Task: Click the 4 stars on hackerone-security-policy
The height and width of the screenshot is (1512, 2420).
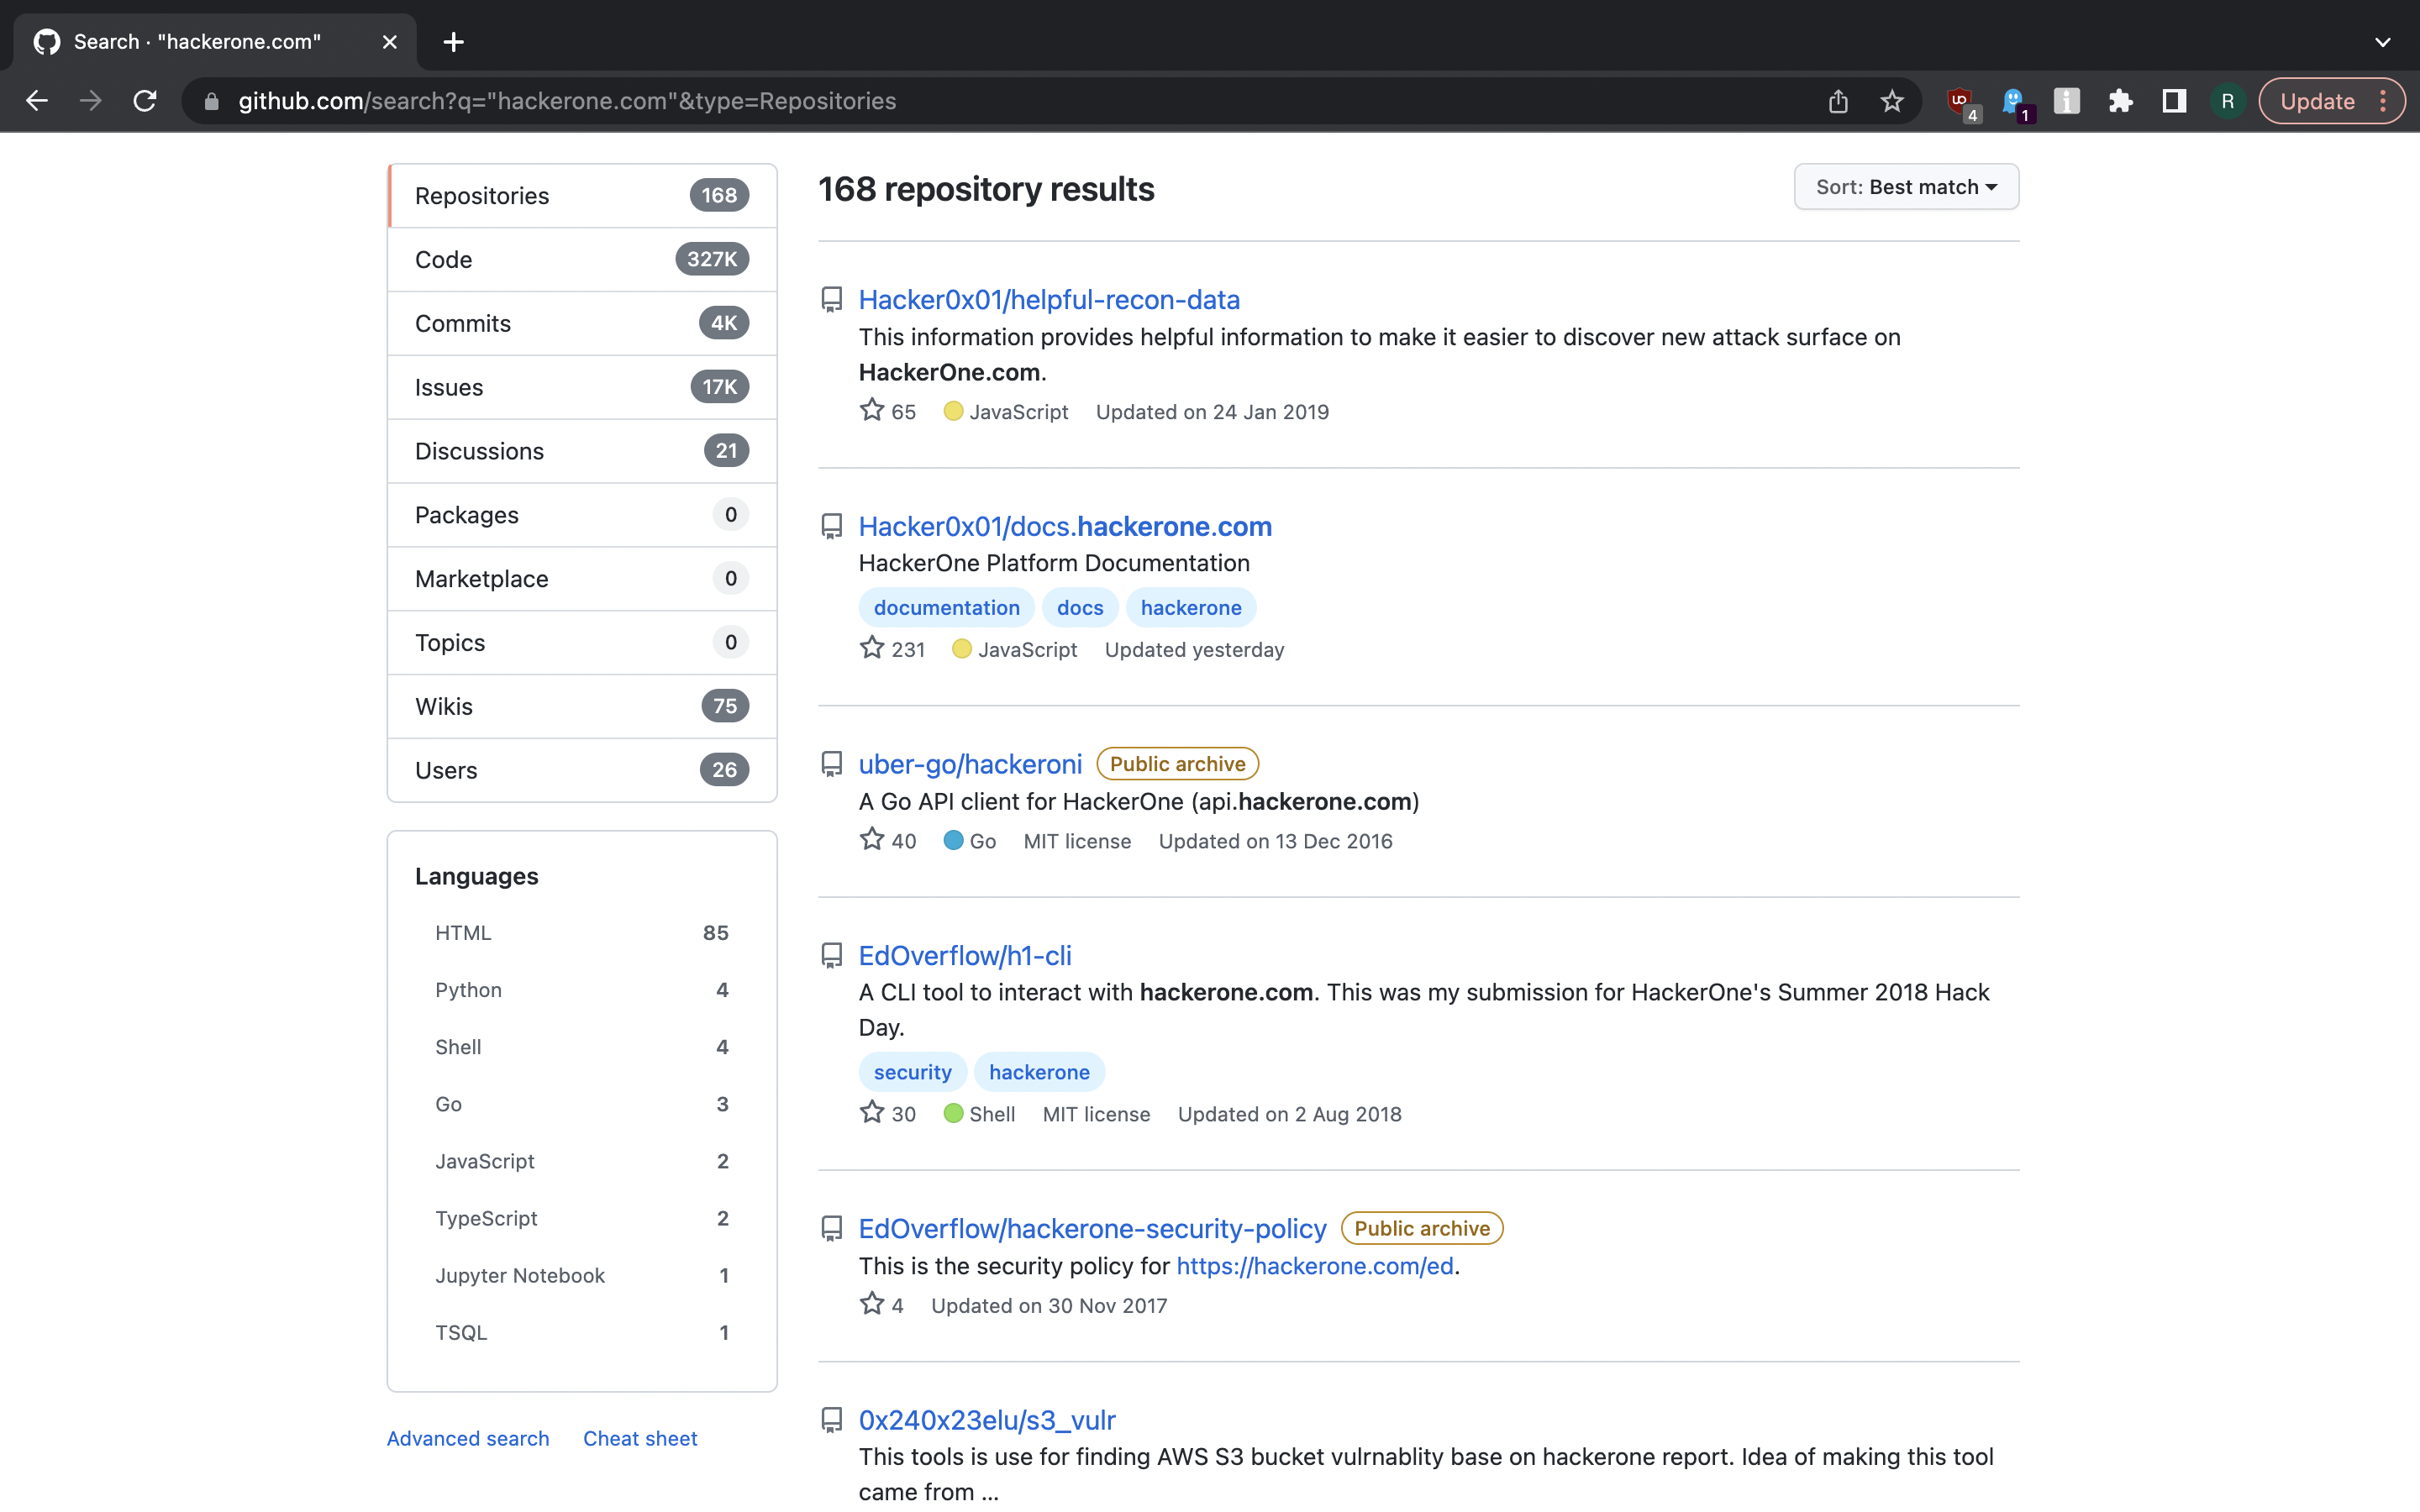Action: click(881, 1305)
